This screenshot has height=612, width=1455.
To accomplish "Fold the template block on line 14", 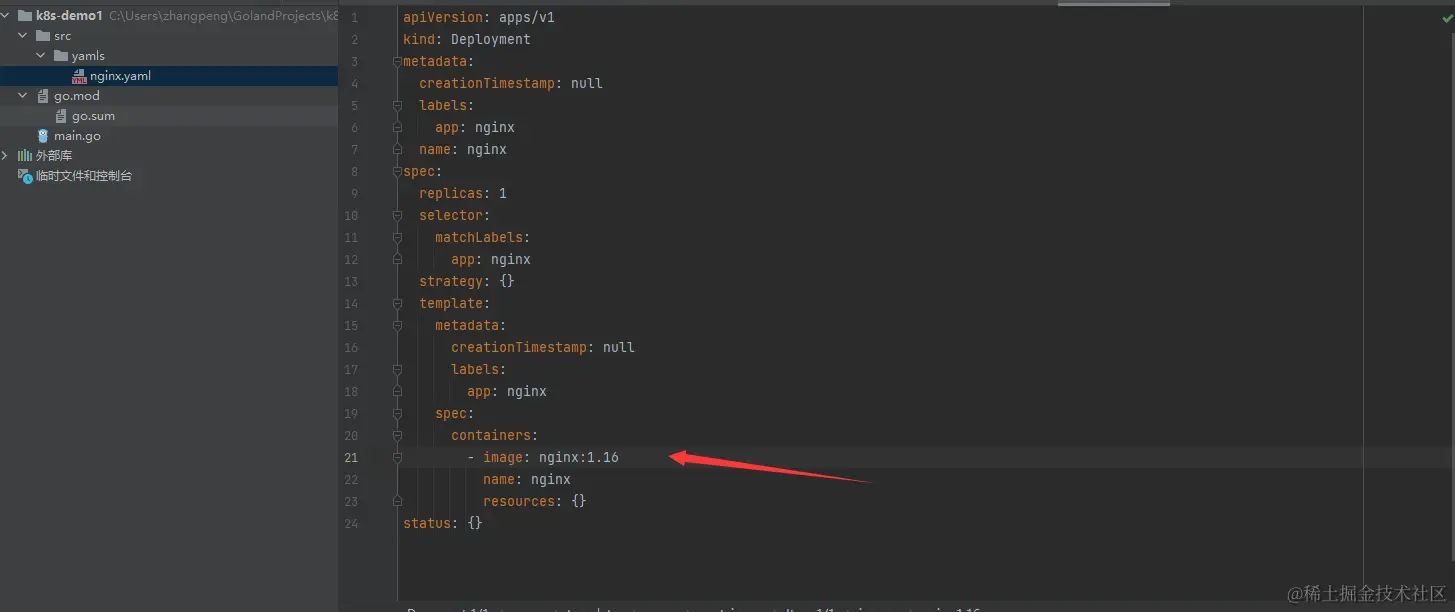I will [x=397, y=304].
